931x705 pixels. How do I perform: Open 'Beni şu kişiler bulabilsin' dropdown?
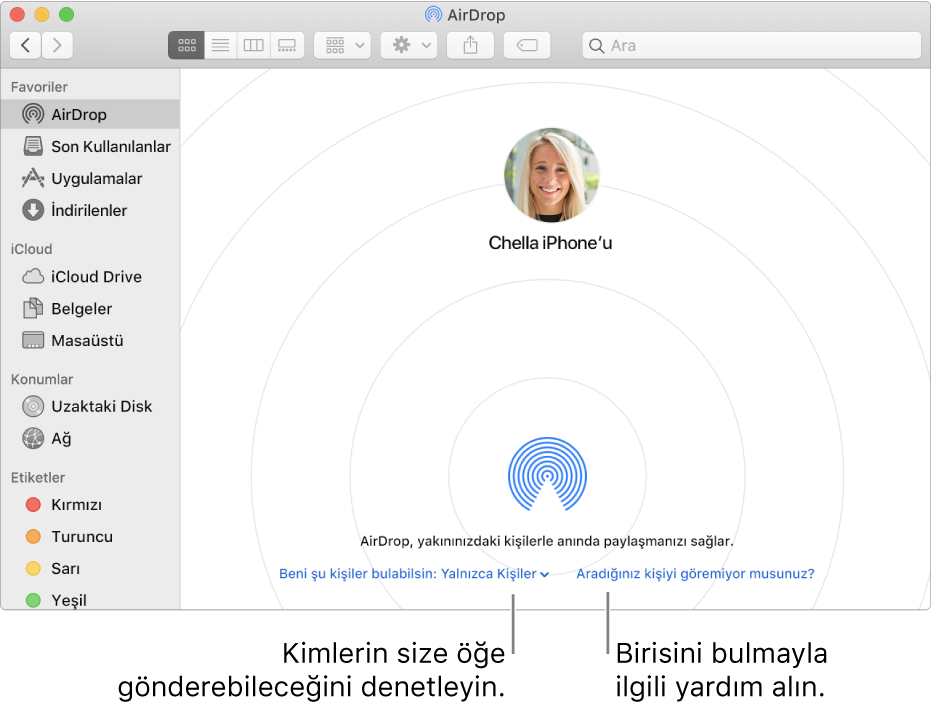414,574
